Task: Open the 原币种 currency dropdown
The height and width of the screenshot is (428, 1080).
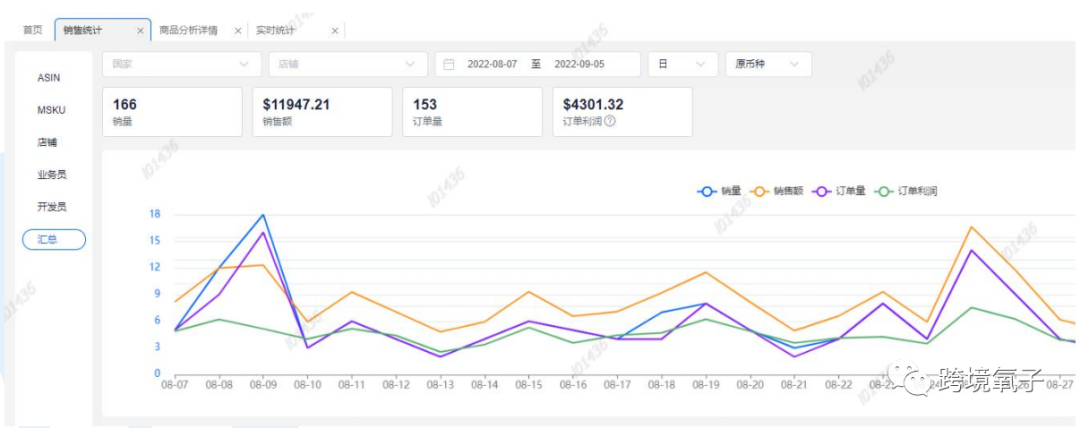Action: point(768,64)
